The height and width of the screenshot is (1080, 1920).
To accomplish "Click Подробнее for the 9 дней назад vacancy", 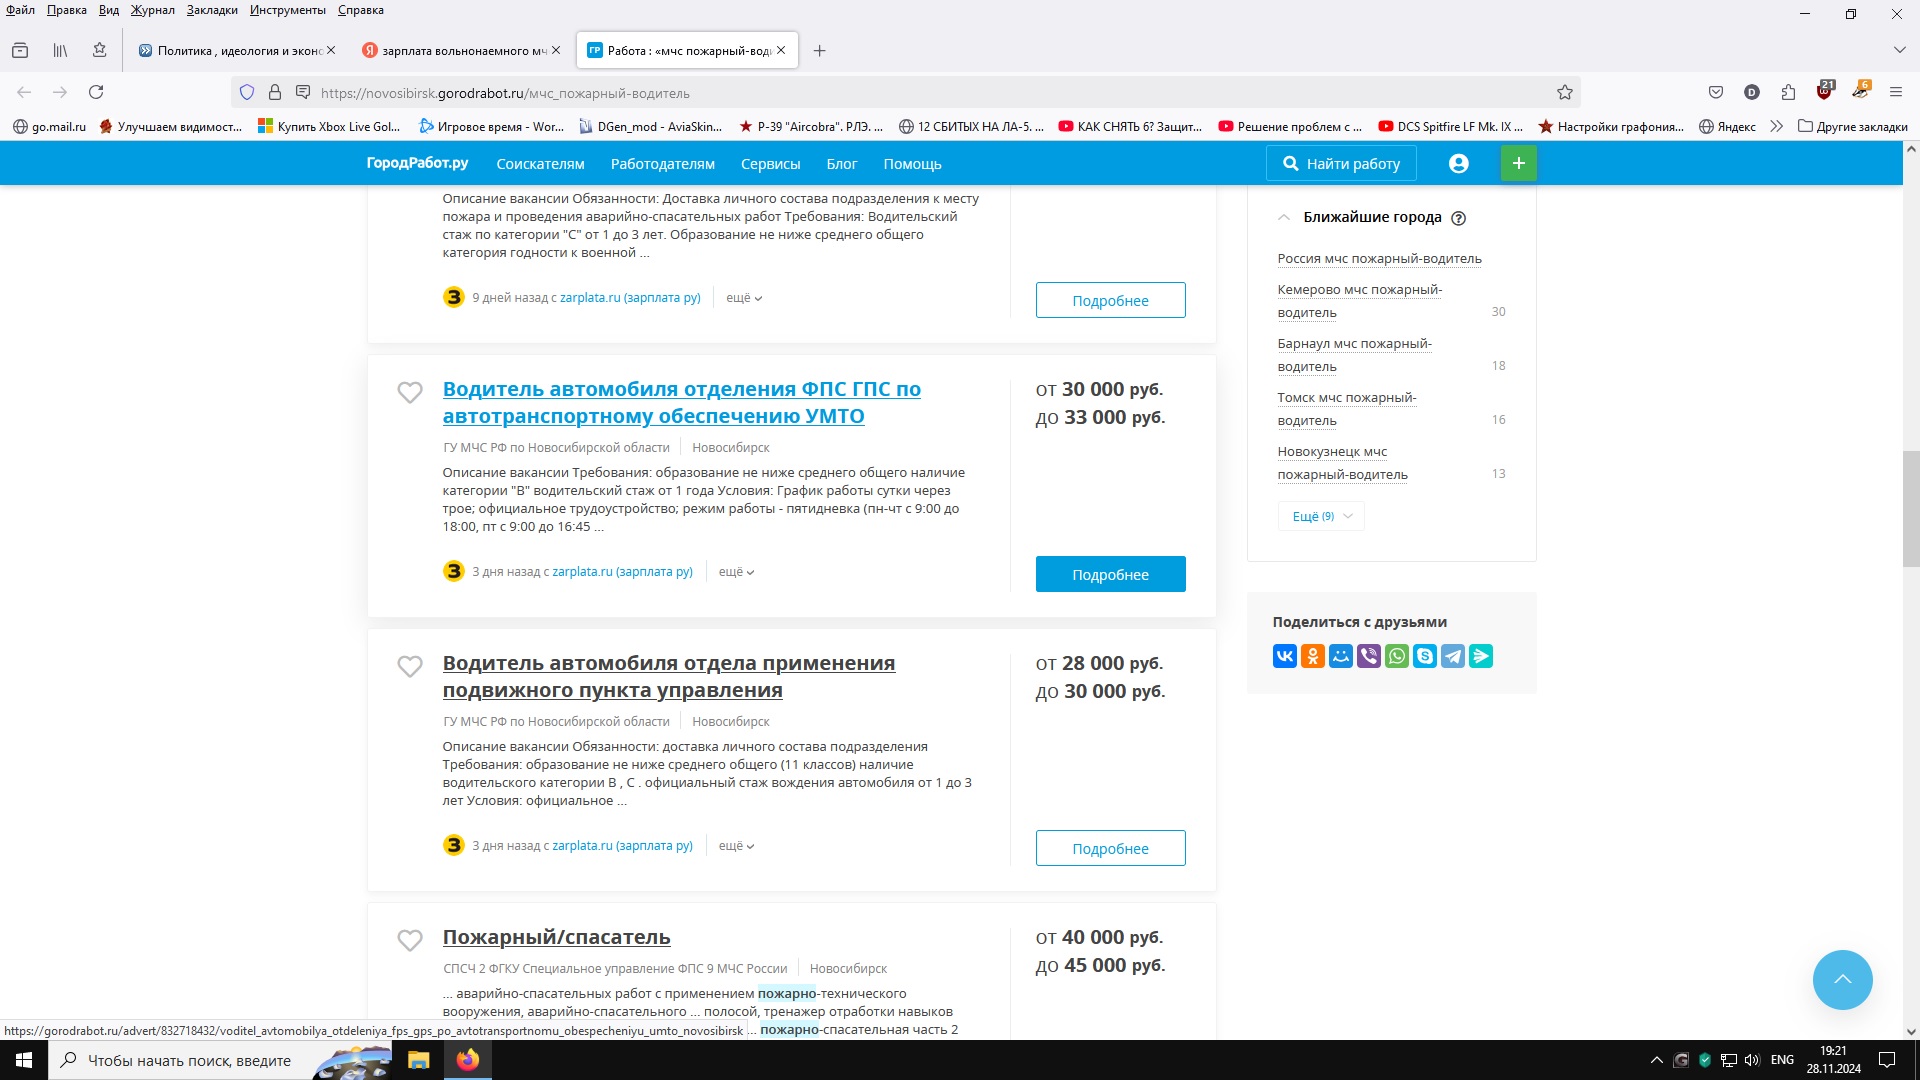I will (x=1110, y=300).
